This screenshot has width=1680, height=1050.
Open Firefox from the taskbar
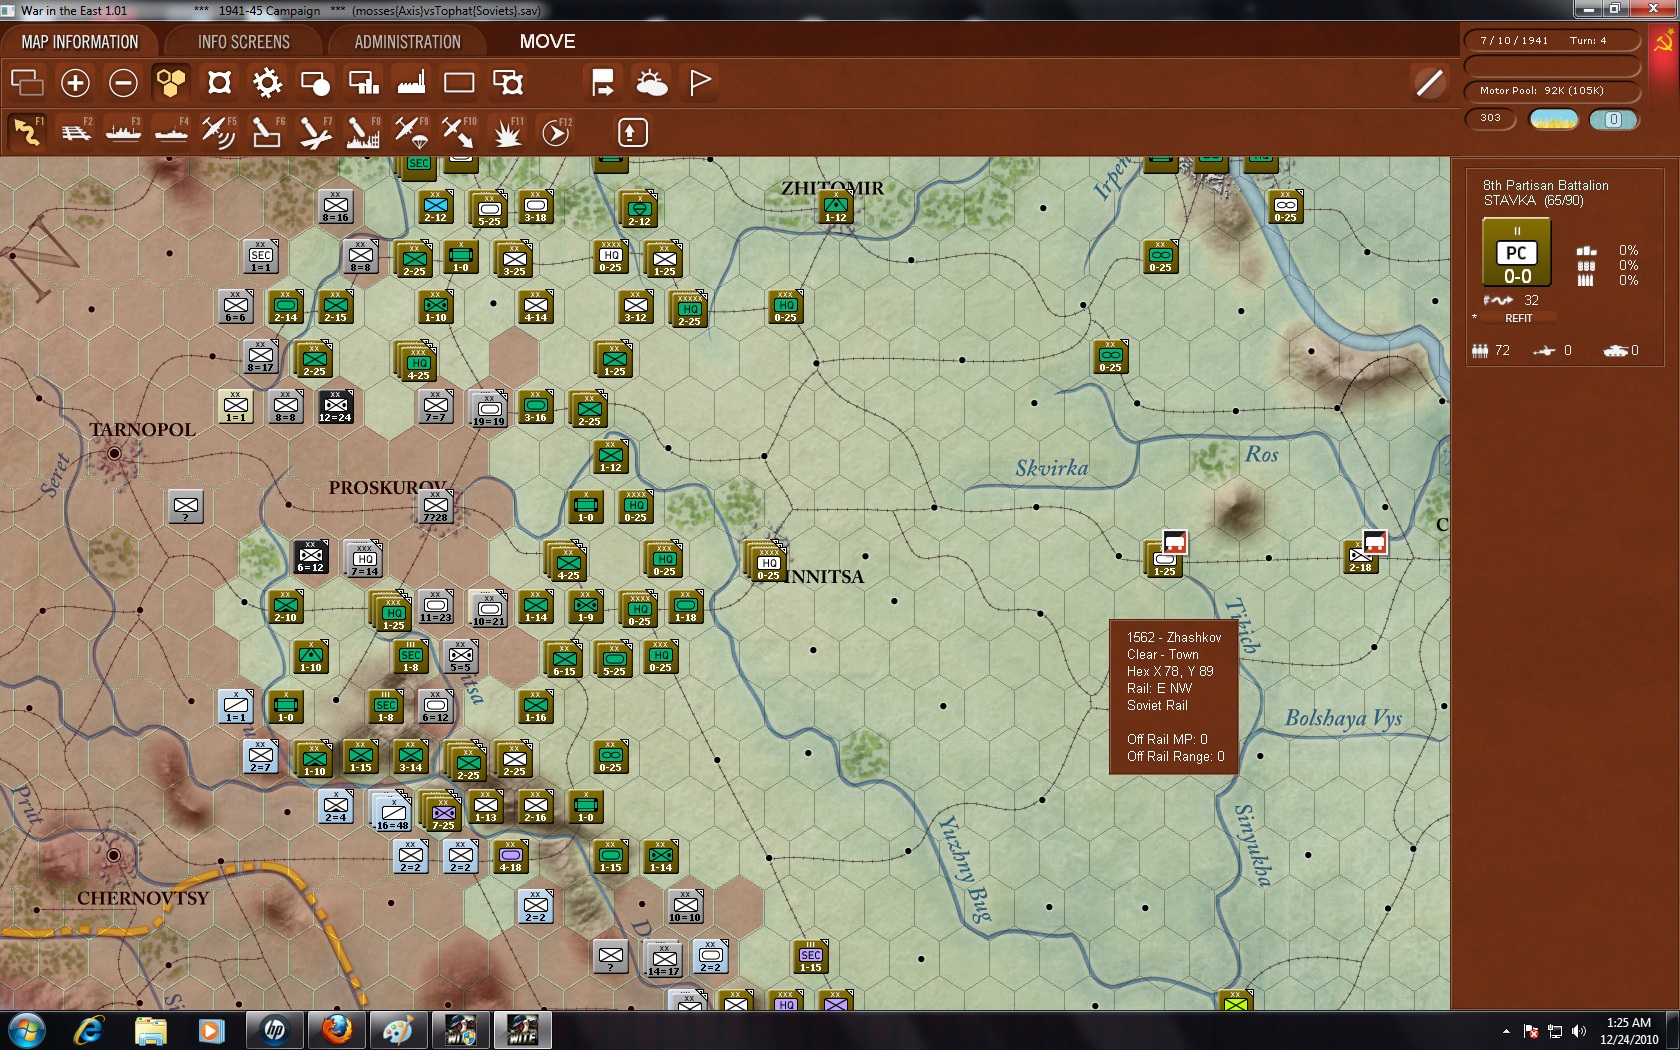pyautogui.click(x=336, y=1030)
